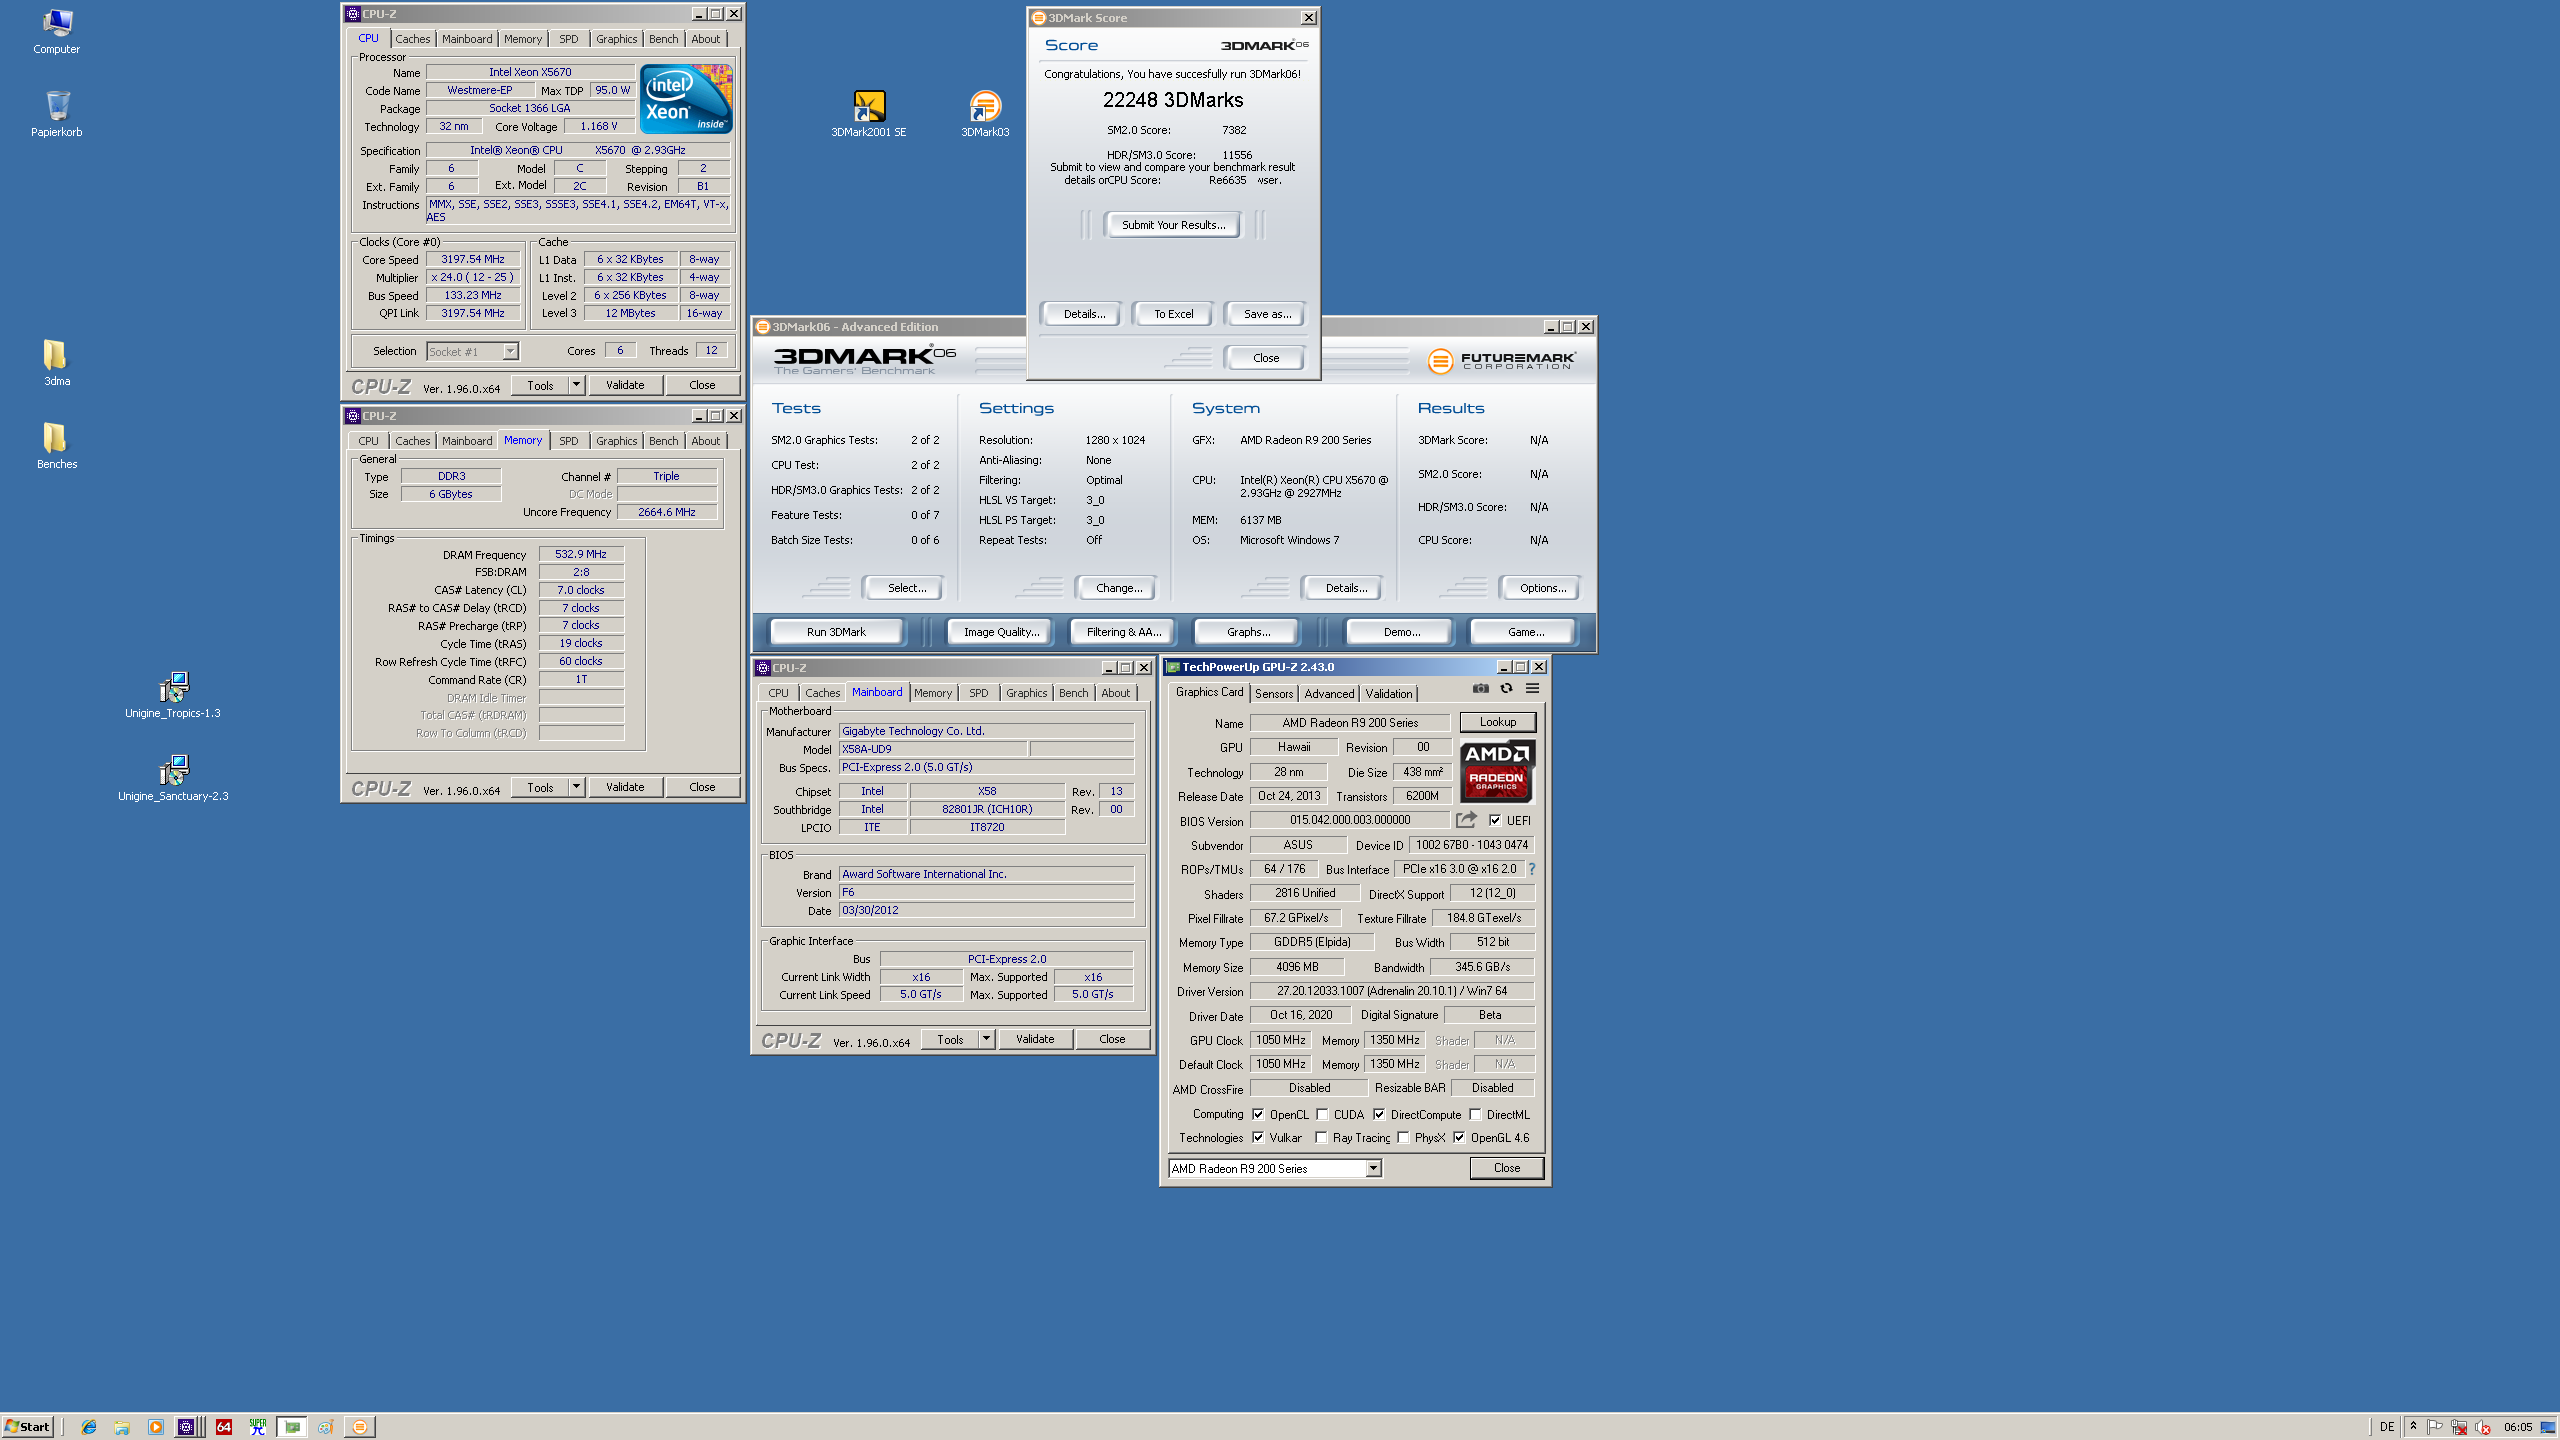Viewport: 2560px width, 1440px height.
Task: Click Bus Interface question mark icon
Action: click(x=1531, y=869)
